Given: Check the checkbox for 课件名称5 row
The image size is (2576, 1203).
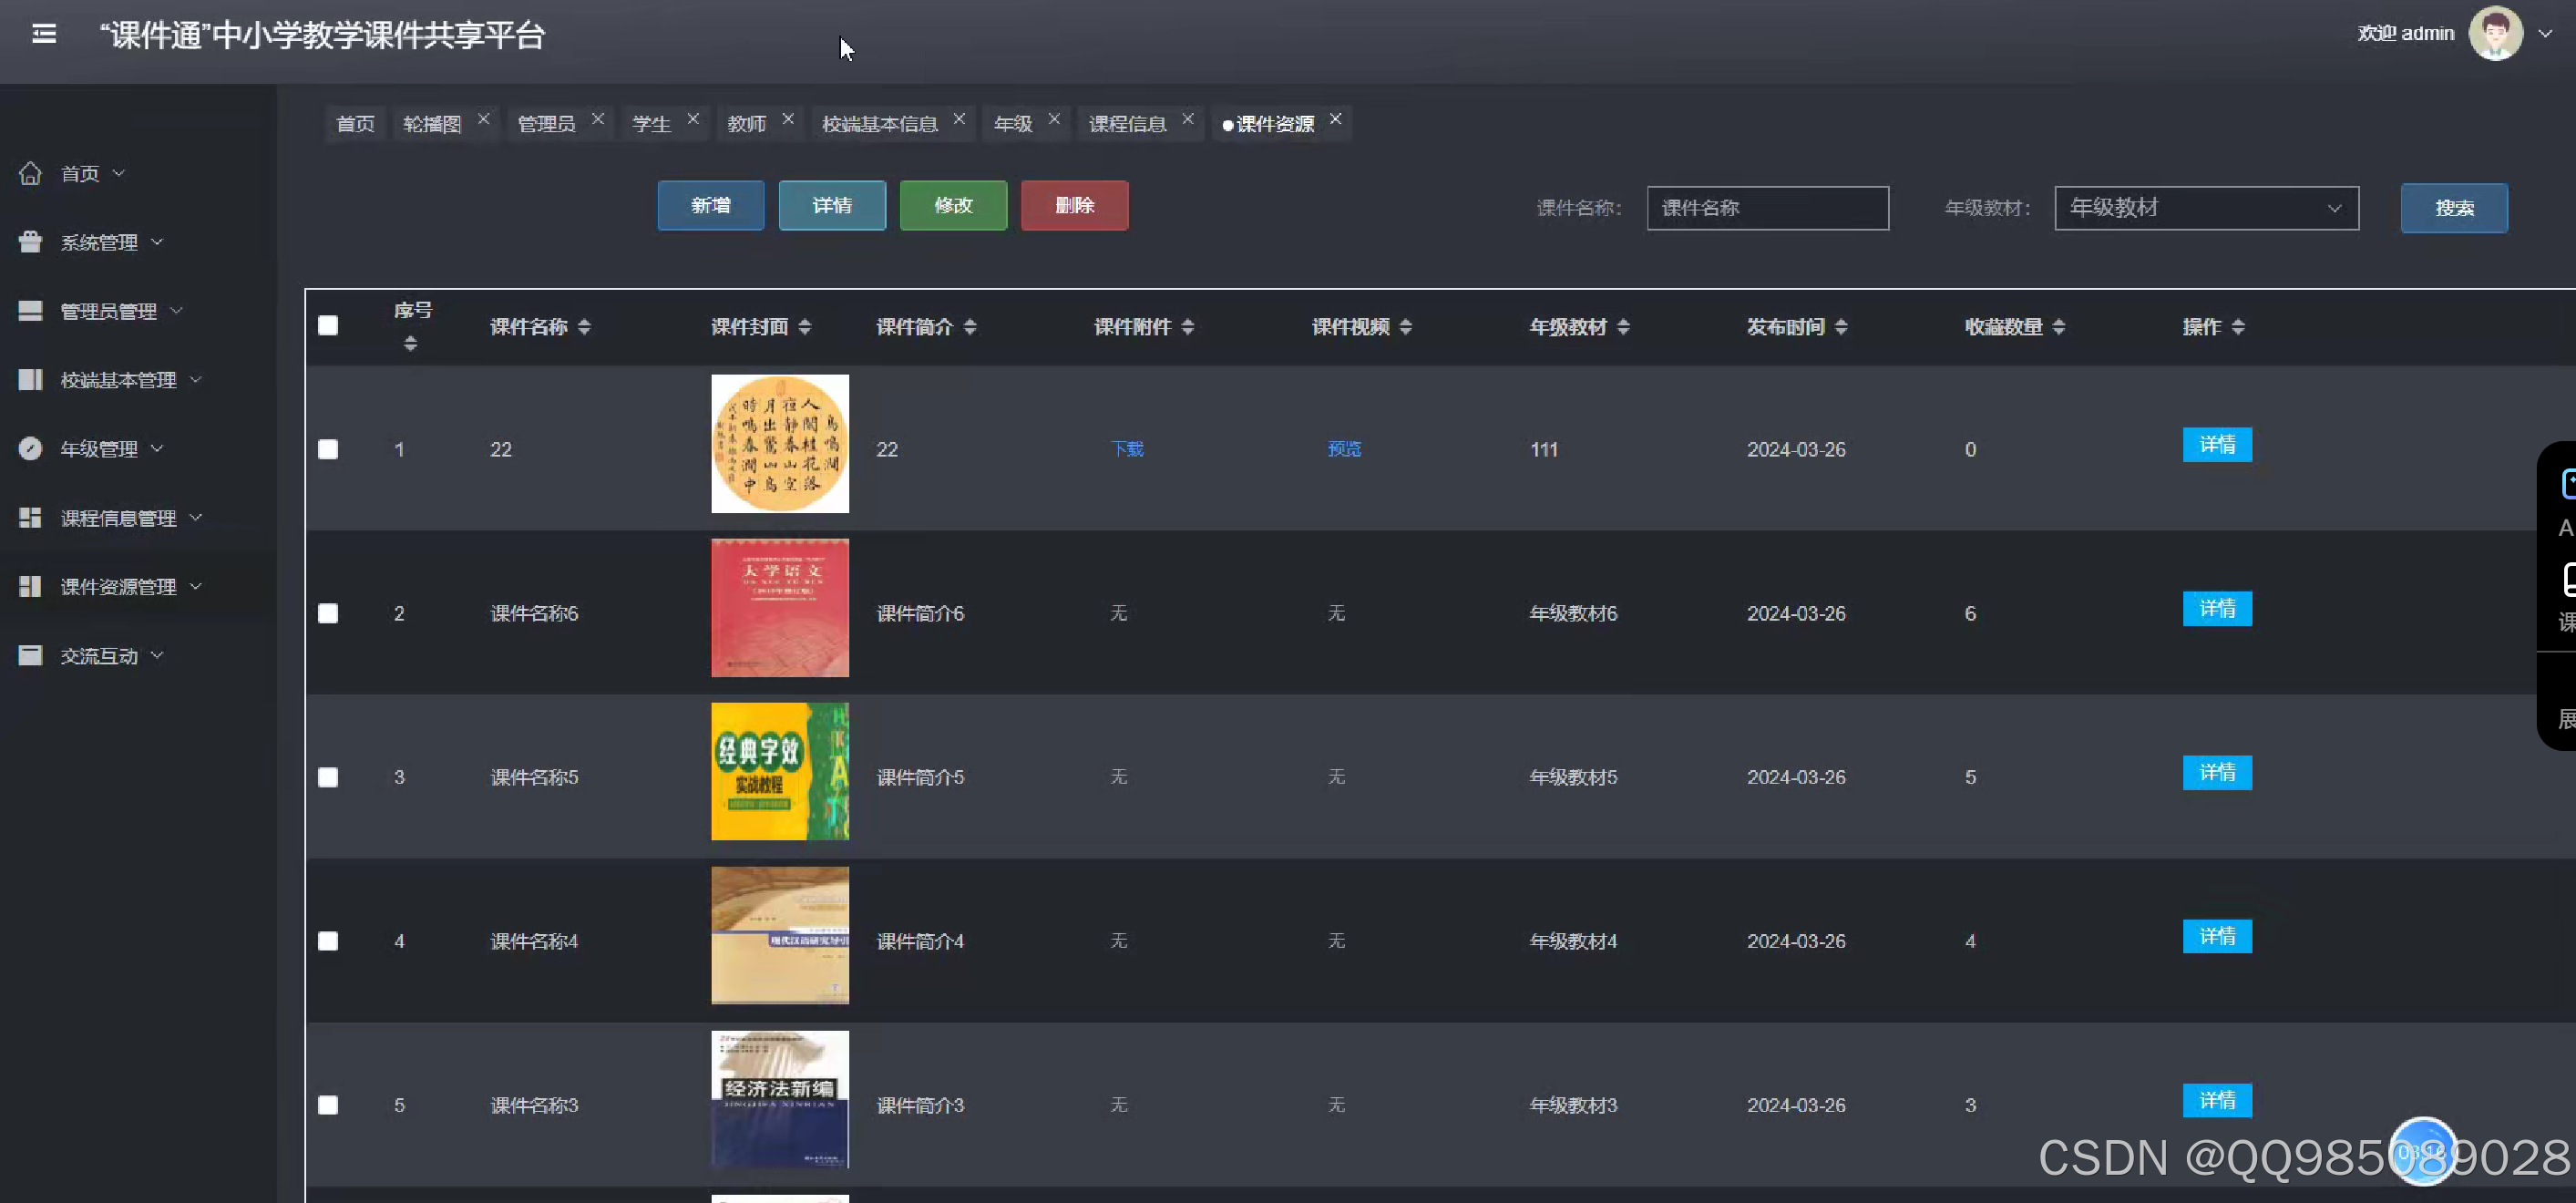Looking at the screenshot, I should [328, 777].
